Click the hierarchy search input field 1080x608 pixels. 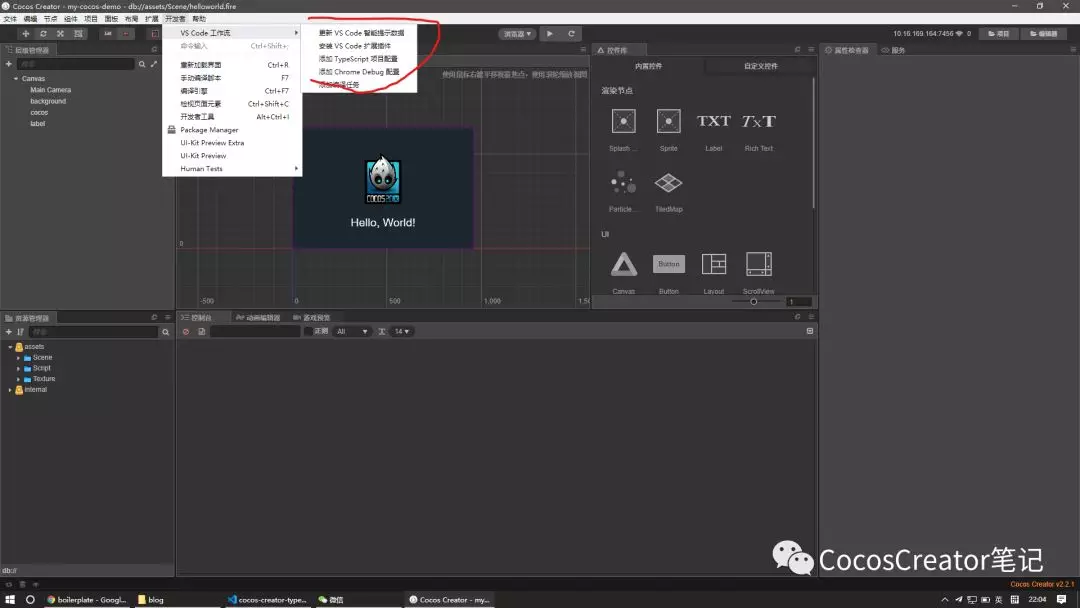76,64
